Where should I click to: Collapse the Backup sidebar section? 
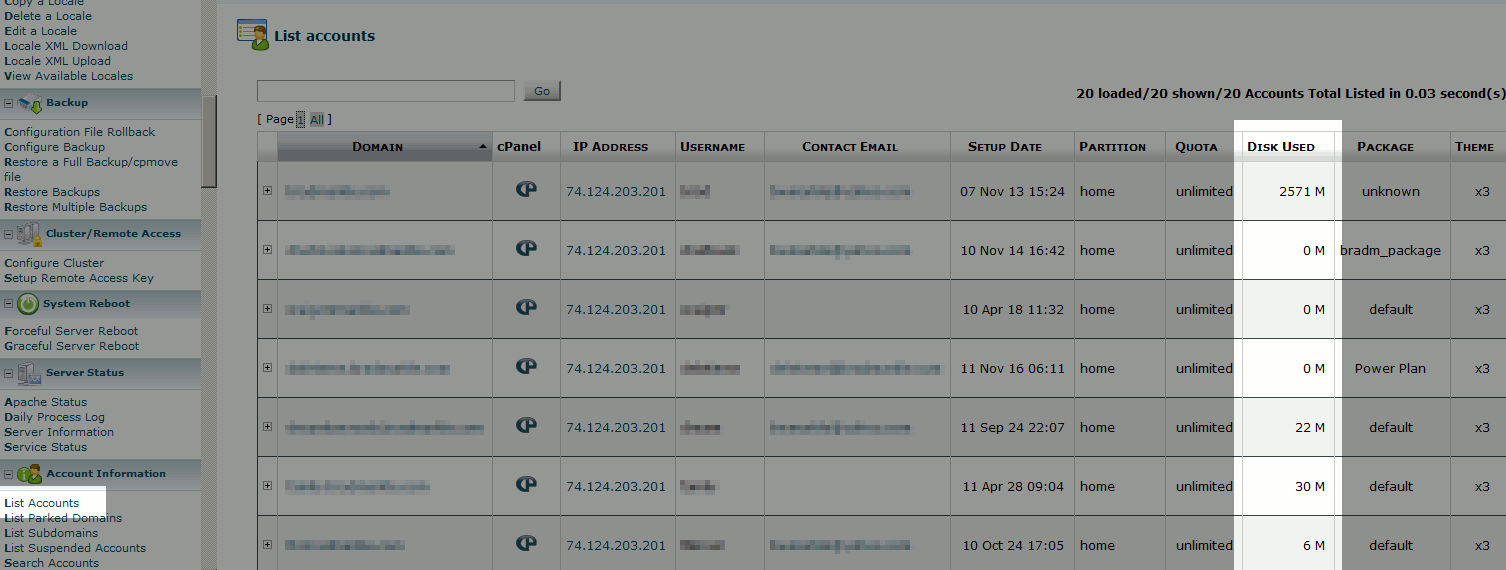(x=8, y=103)
